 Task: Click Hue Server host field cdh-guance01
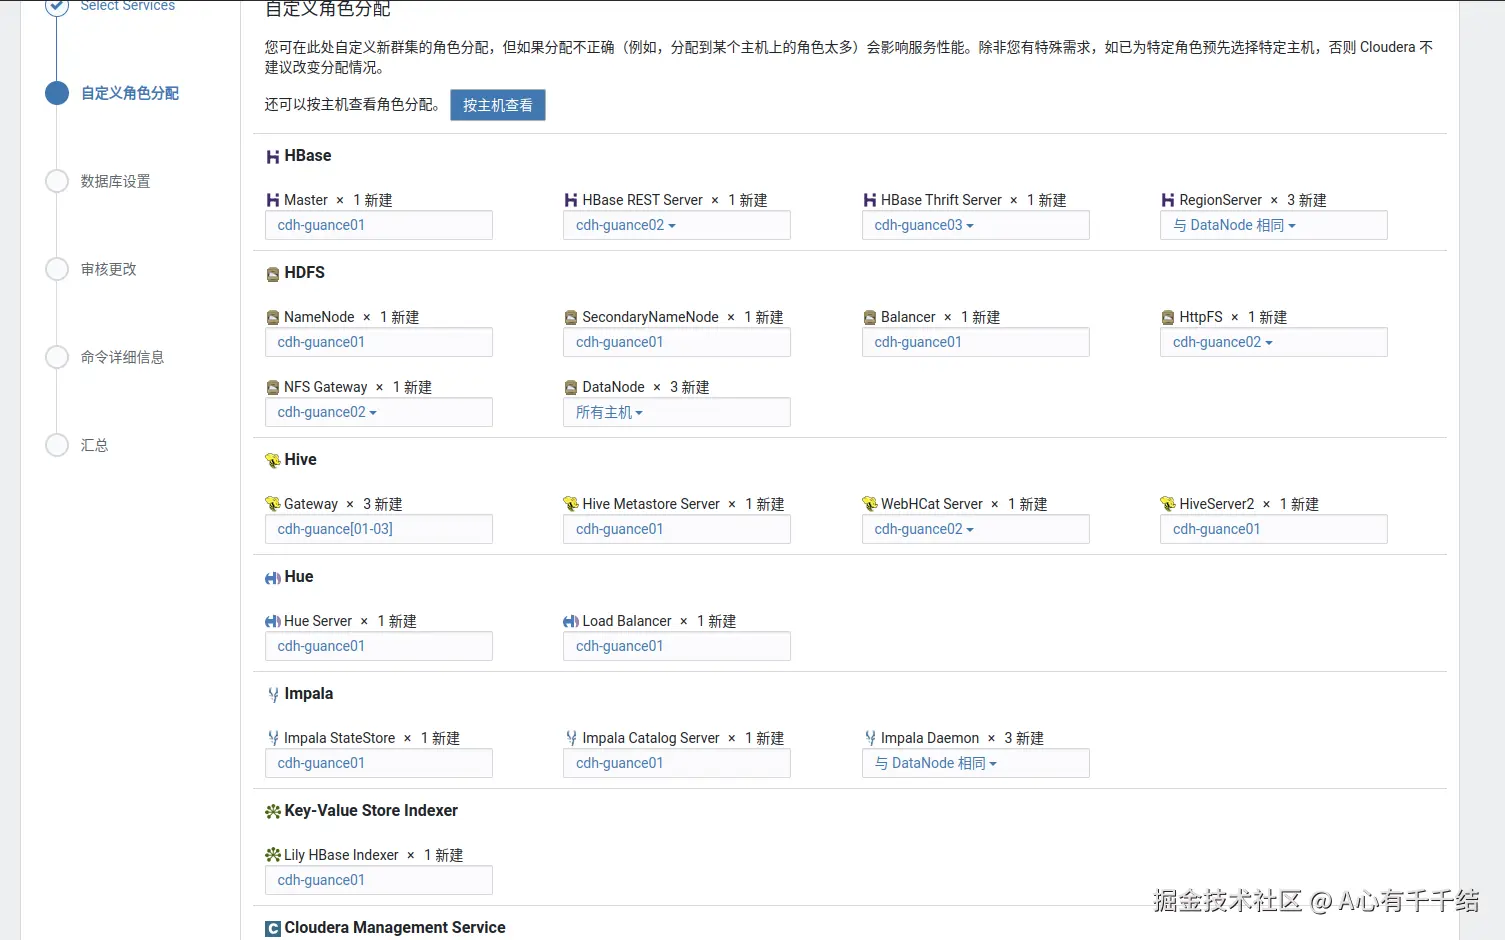pyautogui.click(x=379, y=646)
